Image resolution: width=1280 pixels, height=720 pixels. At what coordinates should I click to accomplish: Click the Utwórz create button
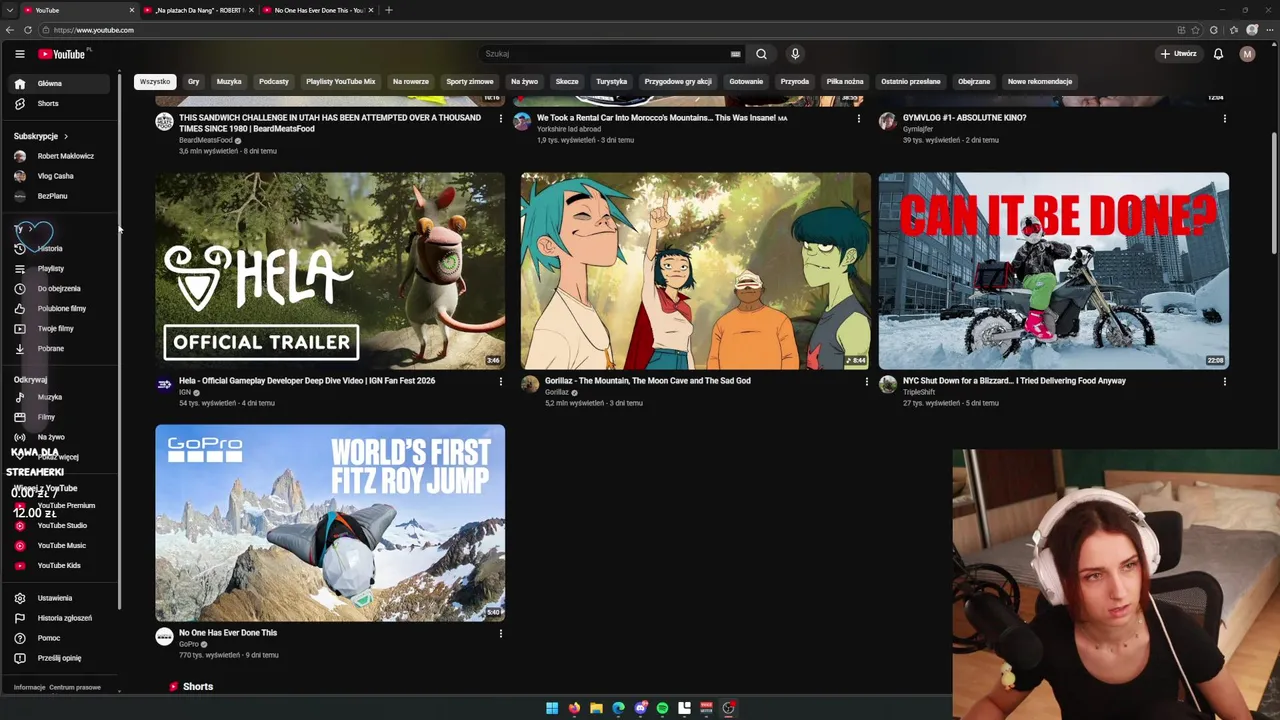click(1179, 54)
